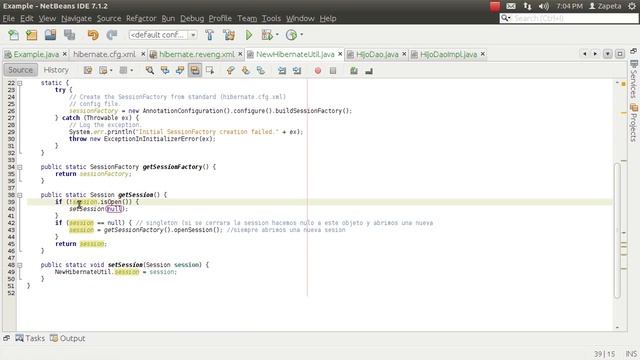
Task: Open the Window menu
Action: click(300, 18)
